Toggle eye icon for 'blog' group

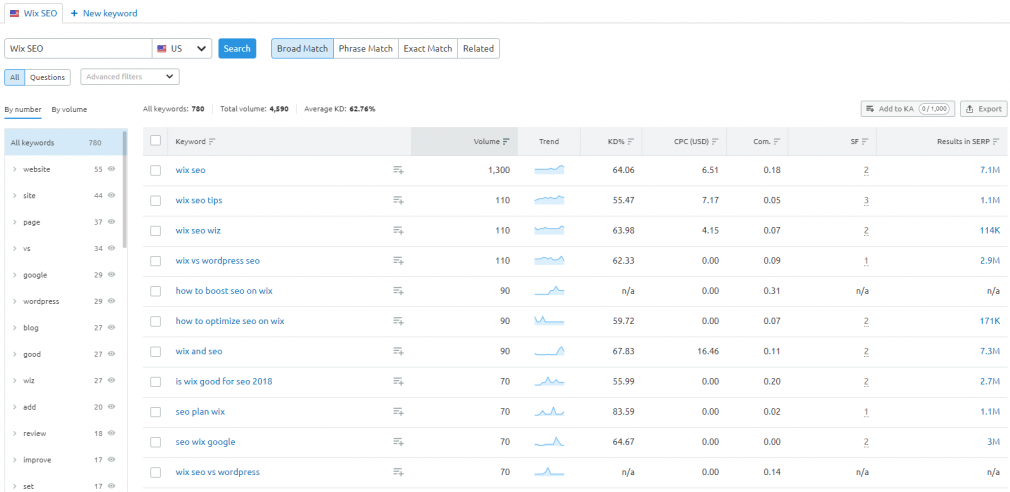click(111, 328)
